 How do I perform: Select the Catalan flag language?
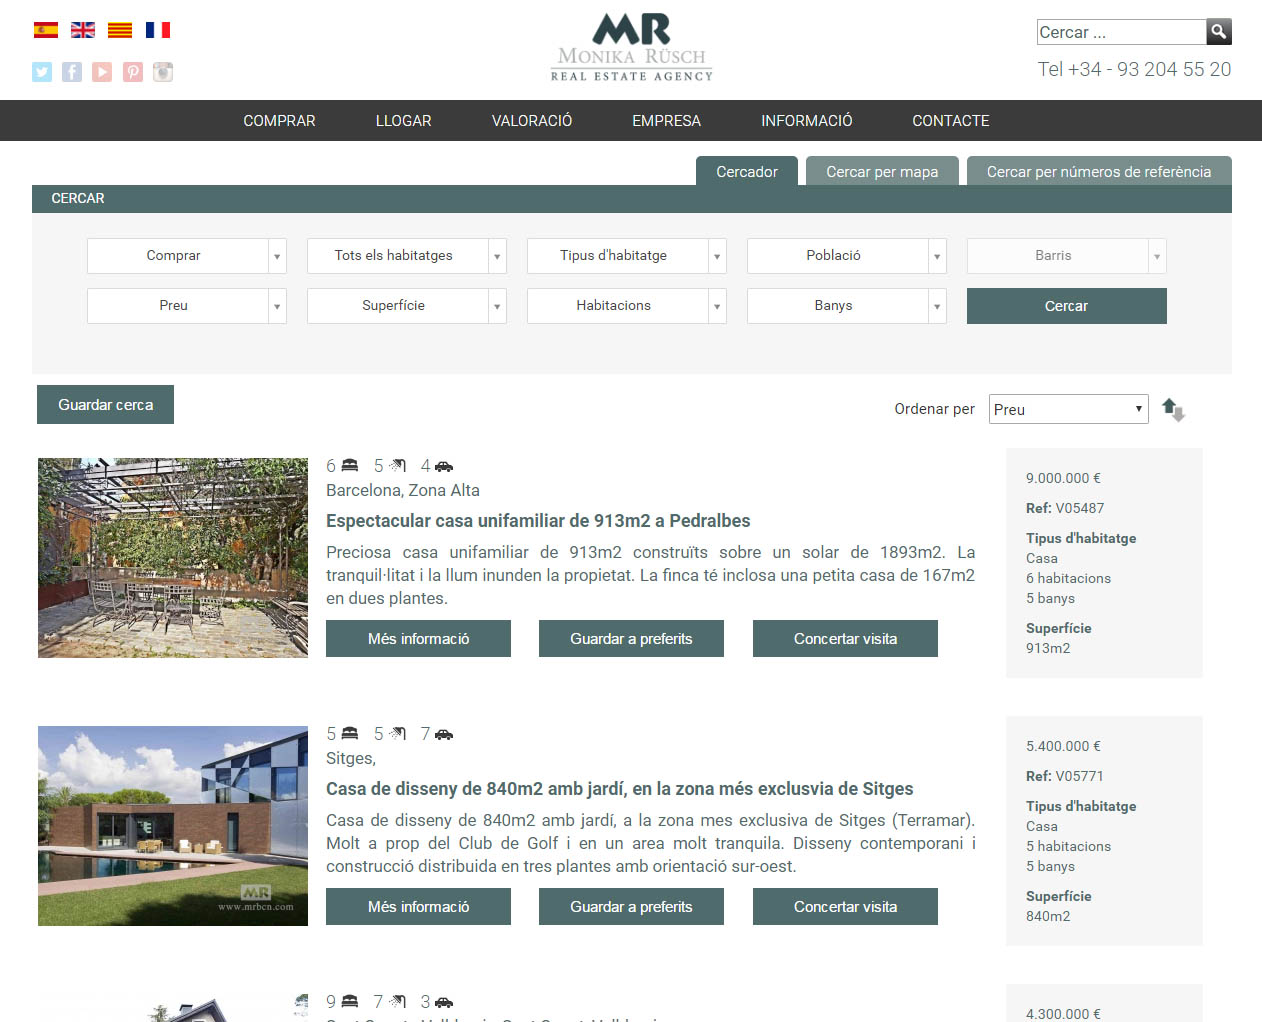(x=120, y=30)
